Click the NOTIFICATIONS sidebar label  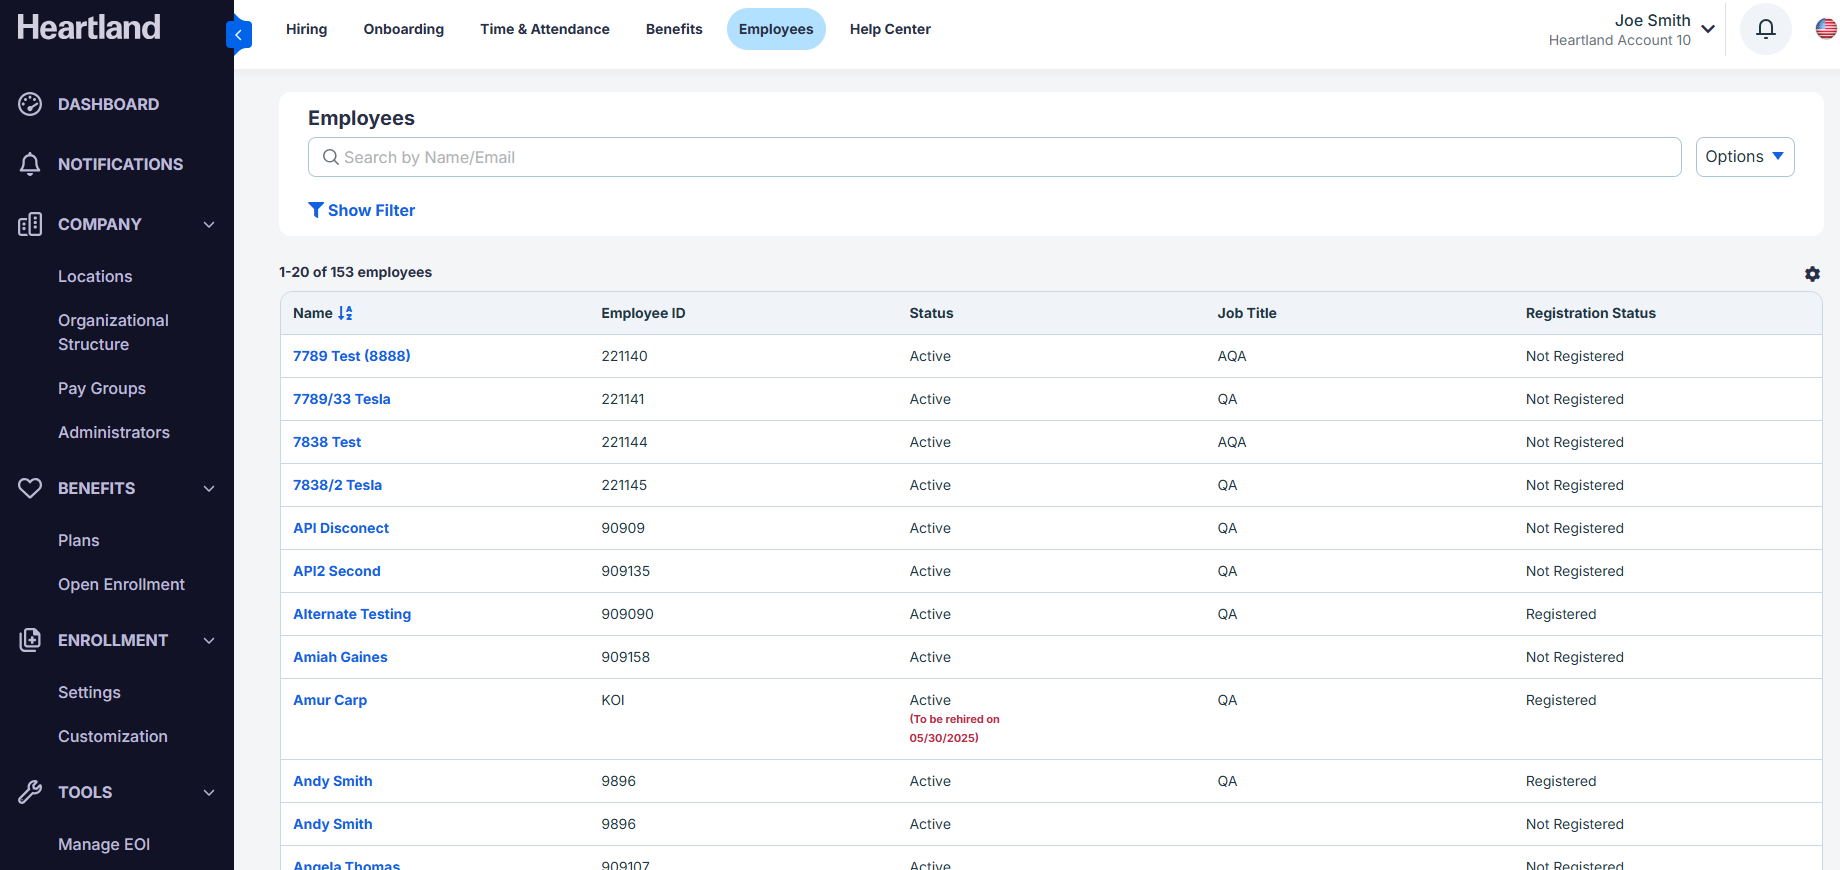[120, 164]
